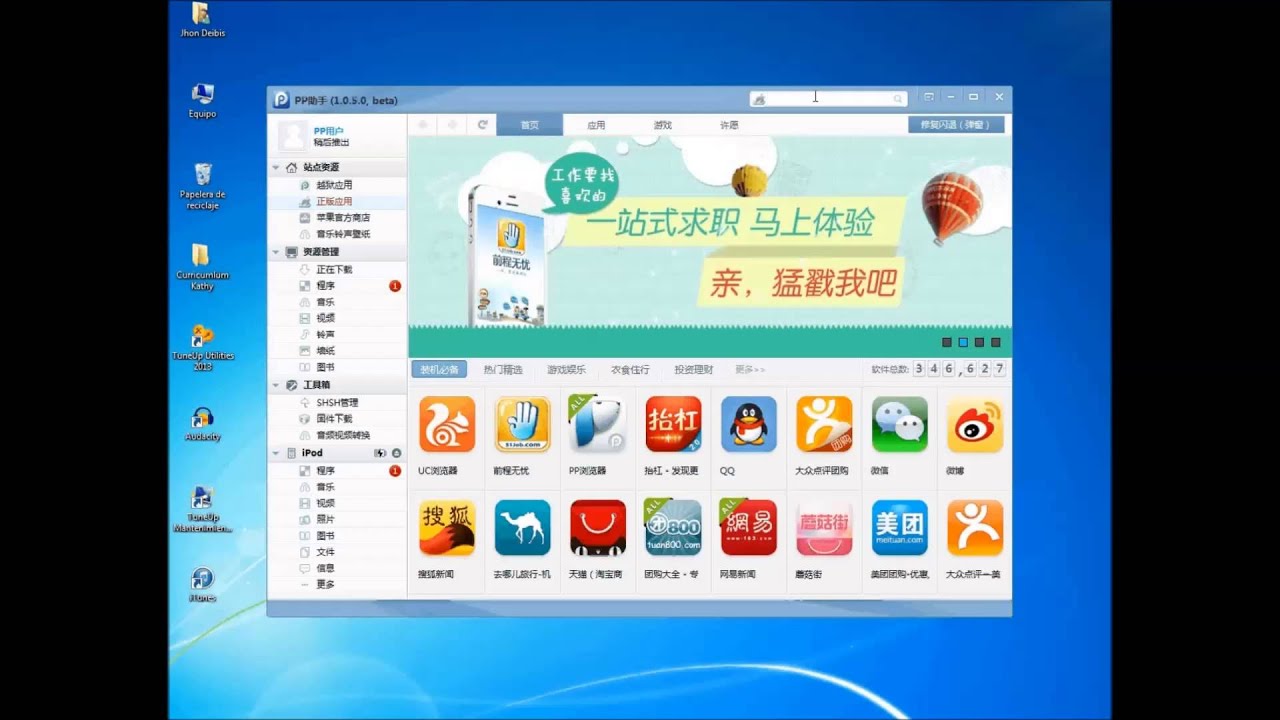This screenshot has width=1280, height=720.
Task: Switch to 许愿 tab
Action: tap(729, 125)
